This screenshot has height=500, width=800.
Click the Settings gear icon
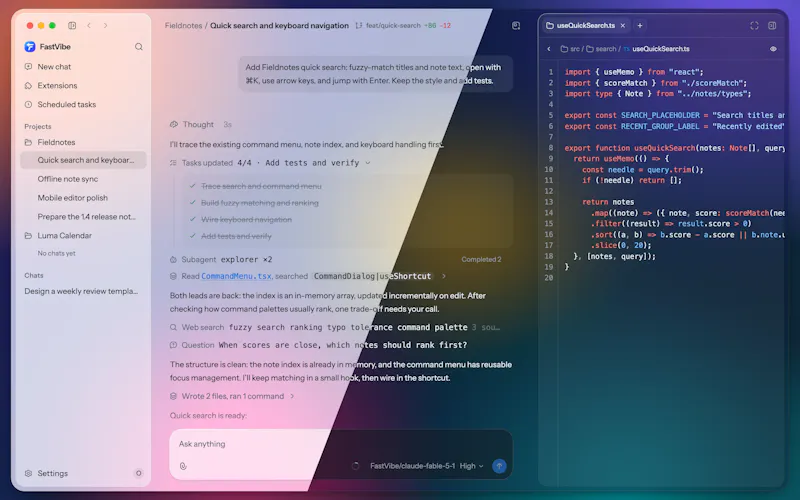click(28, 473)
